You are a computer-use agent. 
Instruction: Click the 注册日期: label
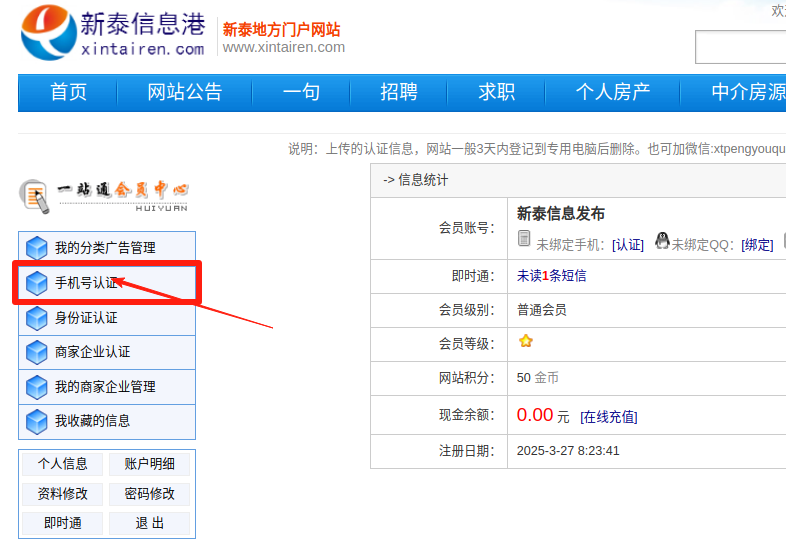[467, 451]
